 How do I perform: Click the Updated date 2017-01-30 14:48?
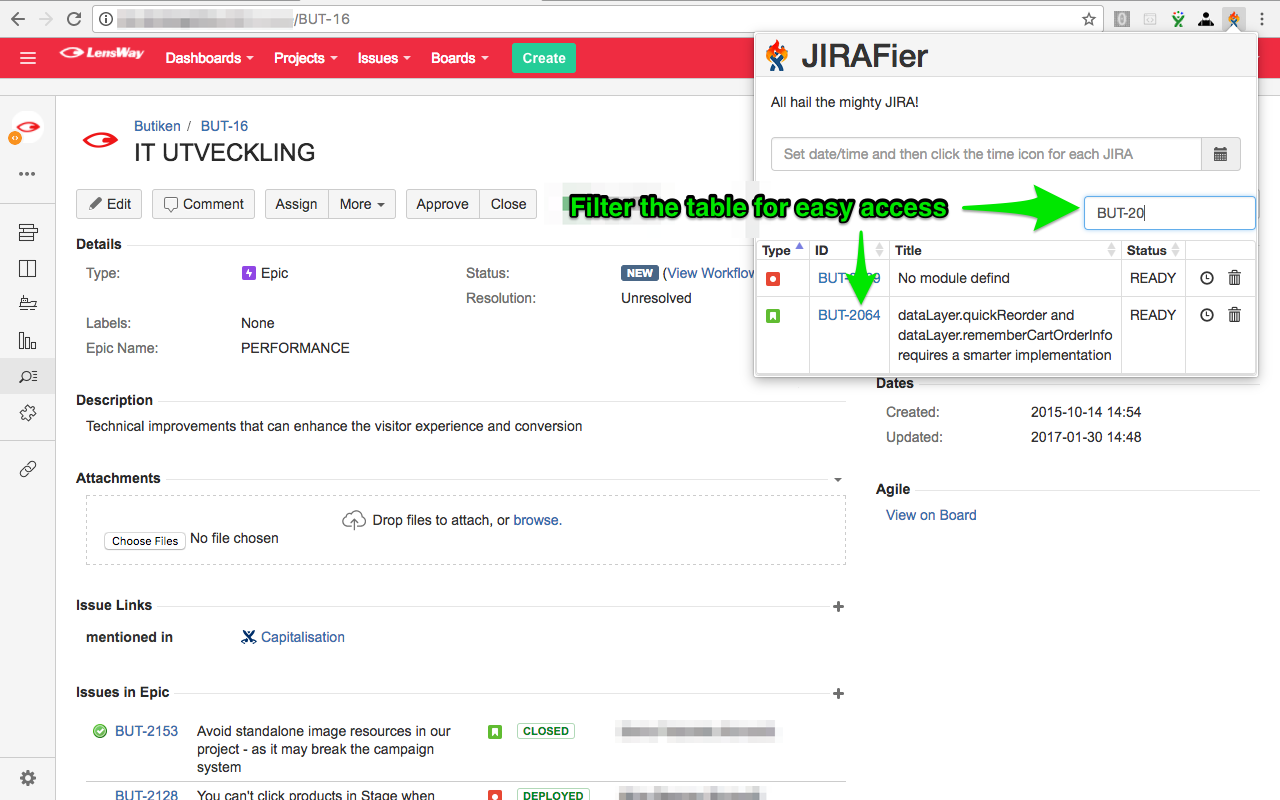pyautogui.click(x=1086, y=437)
